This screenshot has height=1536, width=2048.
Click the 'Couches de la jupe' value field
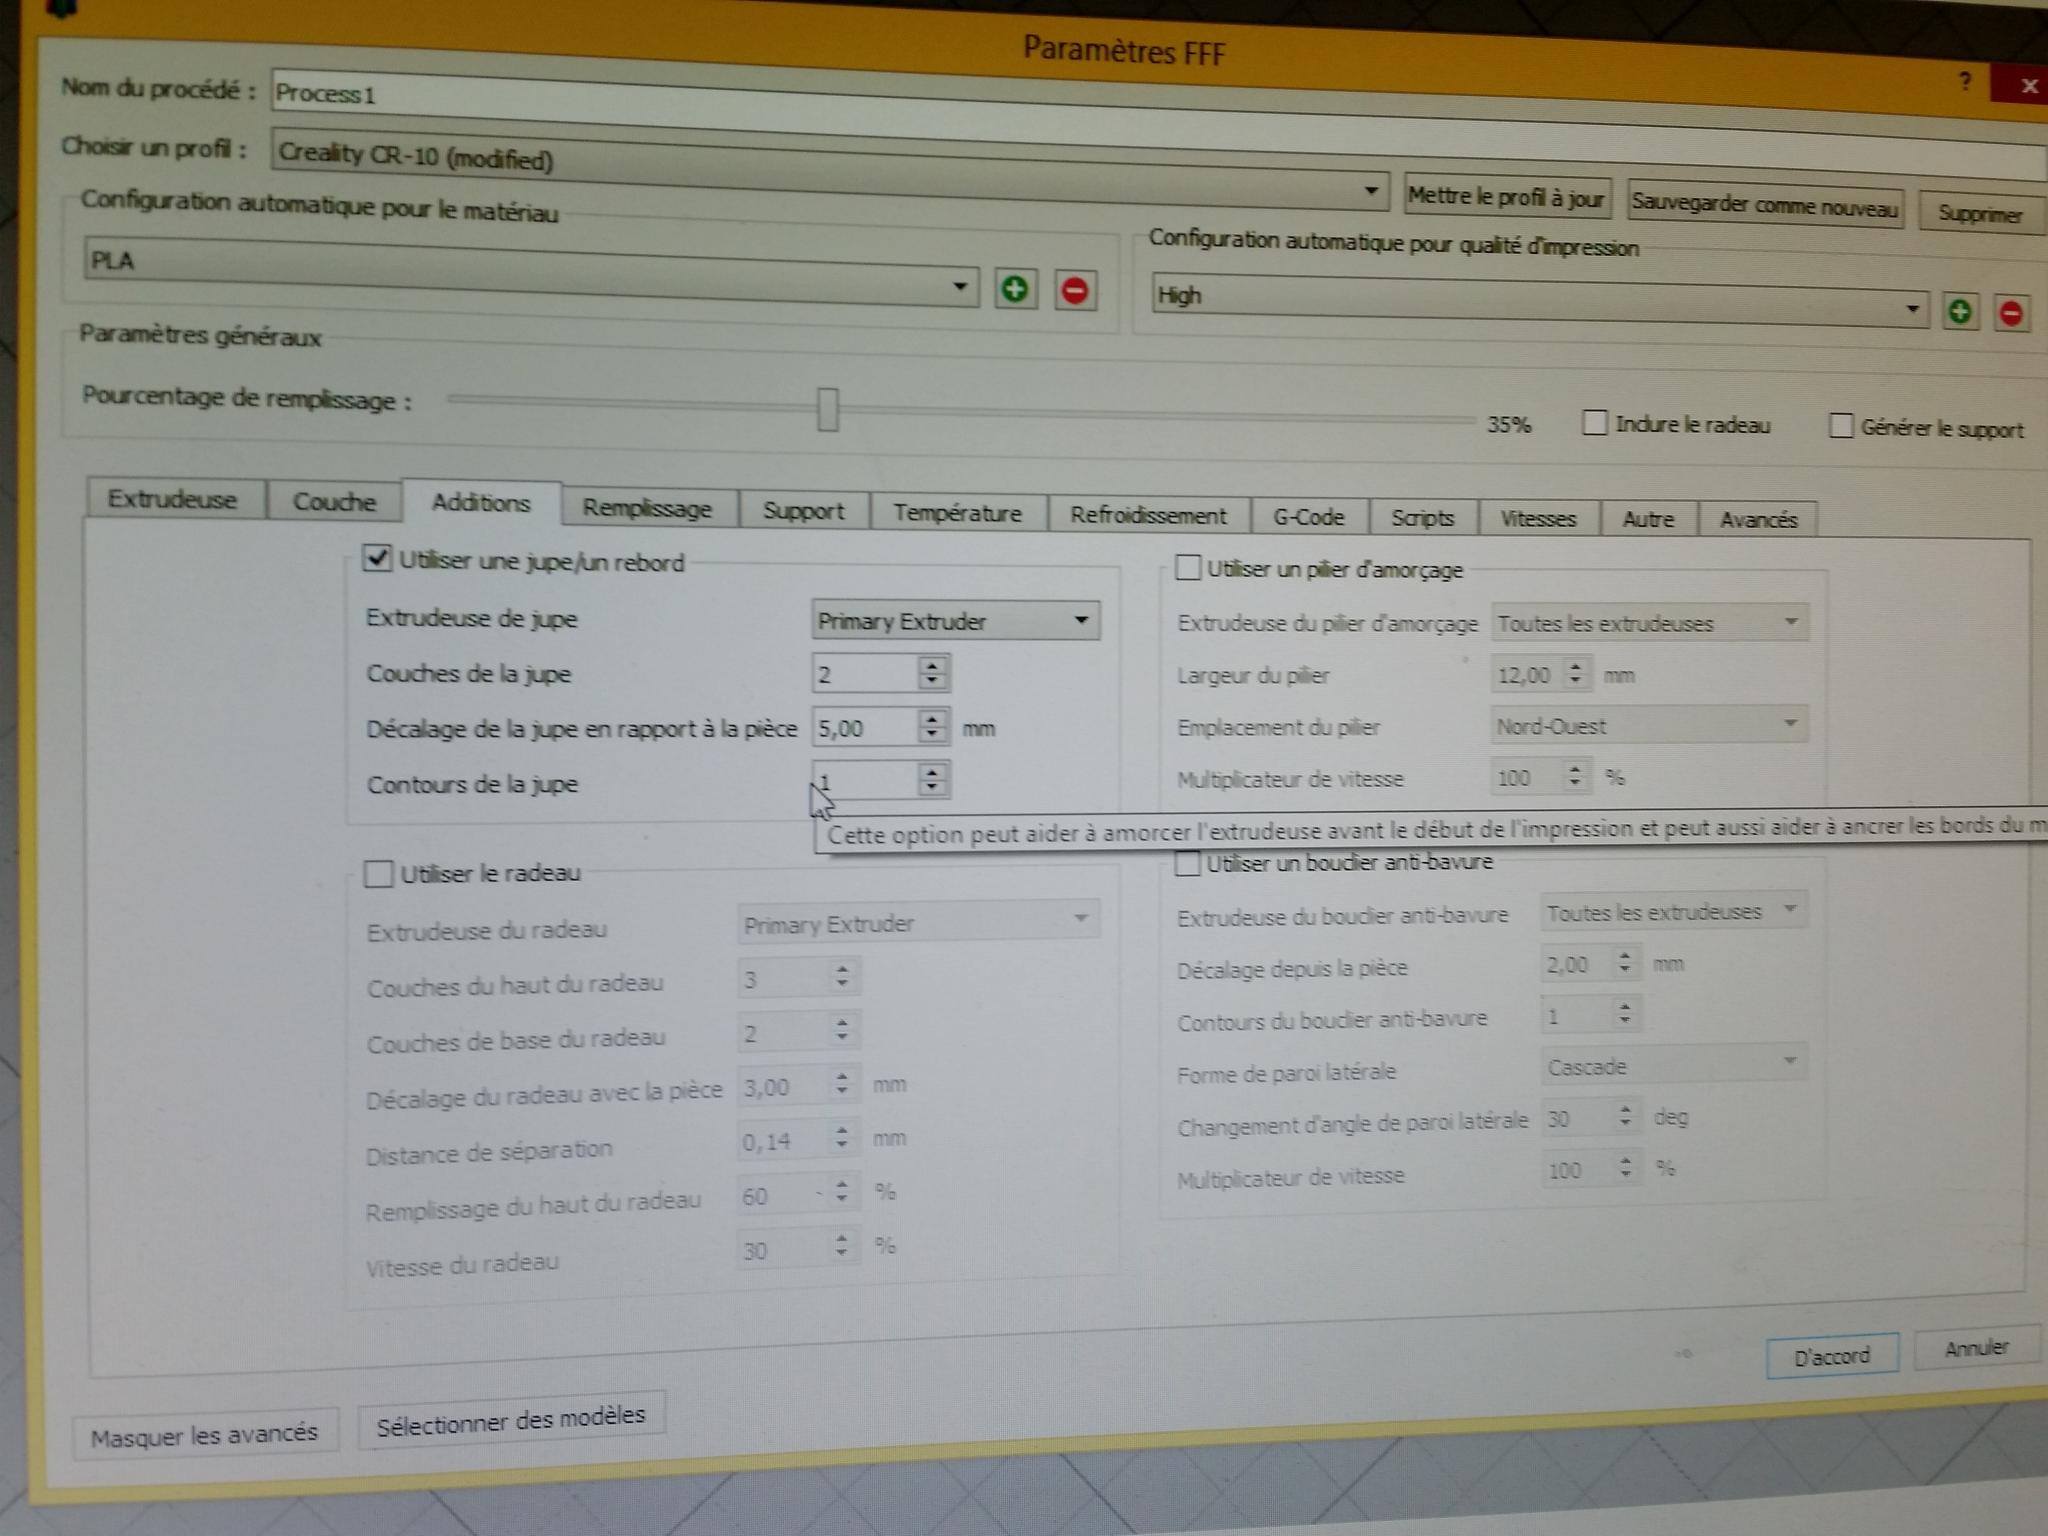865,674
